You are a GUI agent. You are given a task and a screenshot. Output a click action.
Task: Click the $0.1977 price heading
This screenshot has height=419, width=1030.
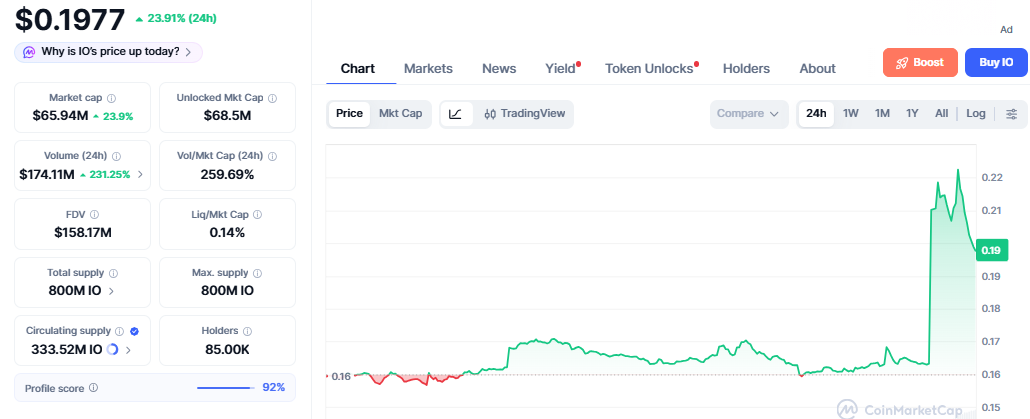tap(70, 19)
